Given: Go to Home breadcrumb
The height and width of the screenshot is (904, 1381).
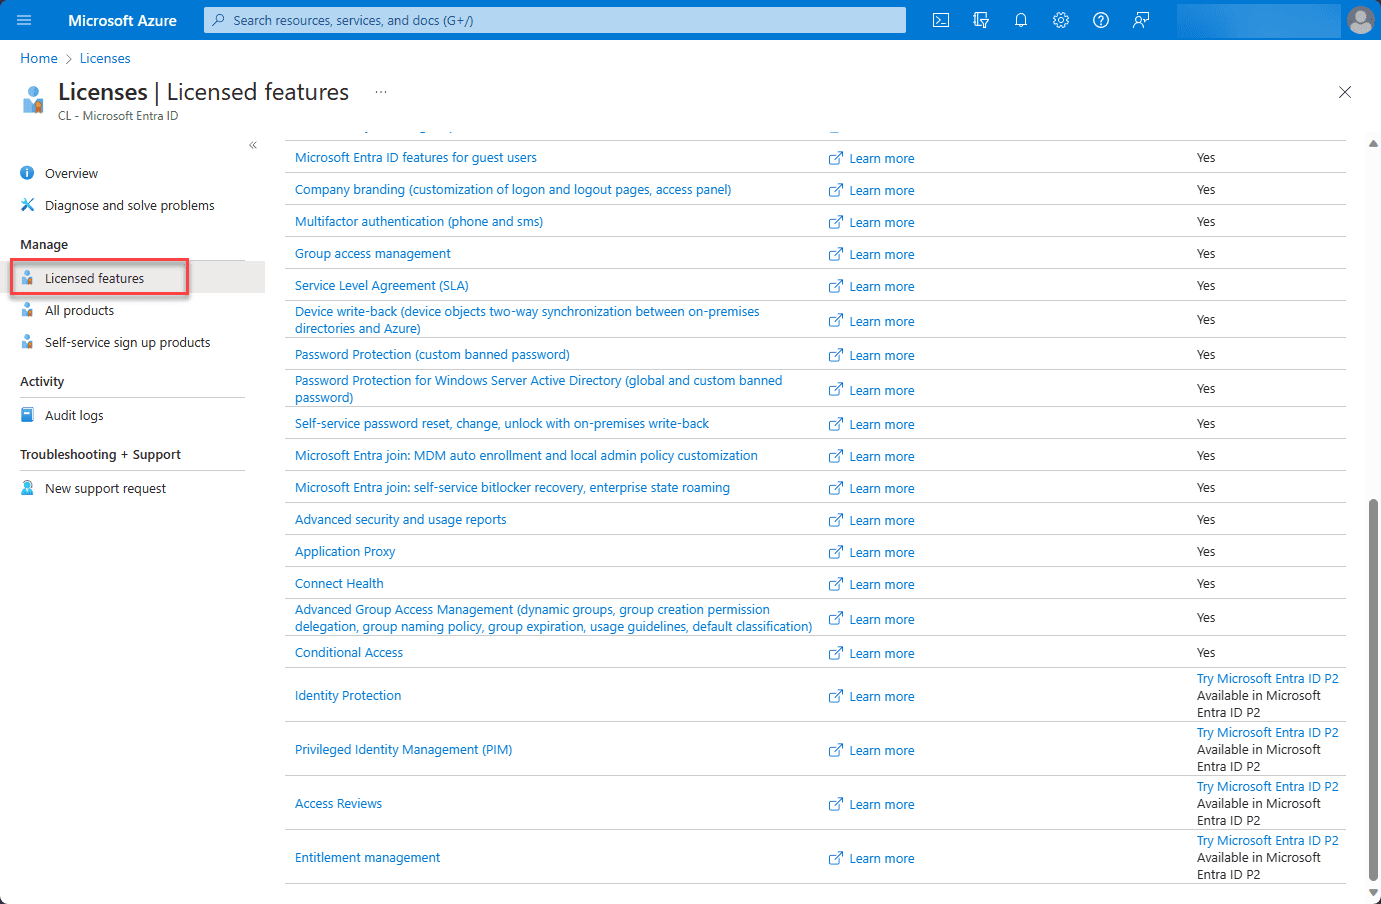Looking at the screenshot, I should click(x=39, y=58).
